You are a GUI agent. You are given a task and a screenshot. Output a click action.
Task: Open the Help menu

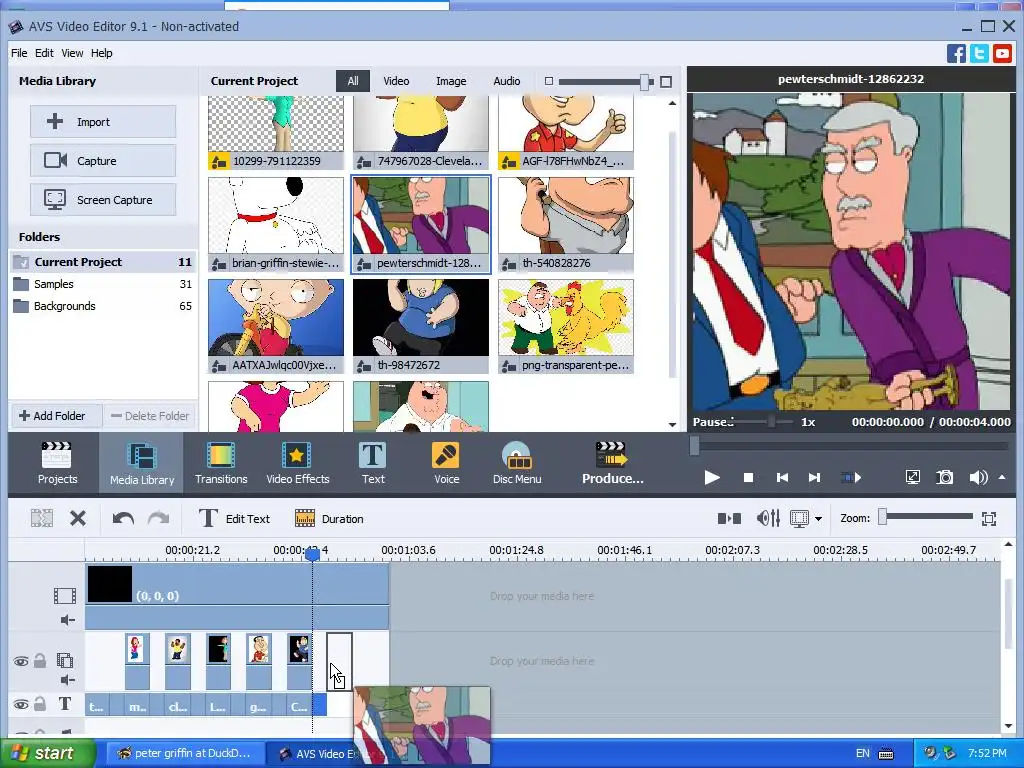101,53
